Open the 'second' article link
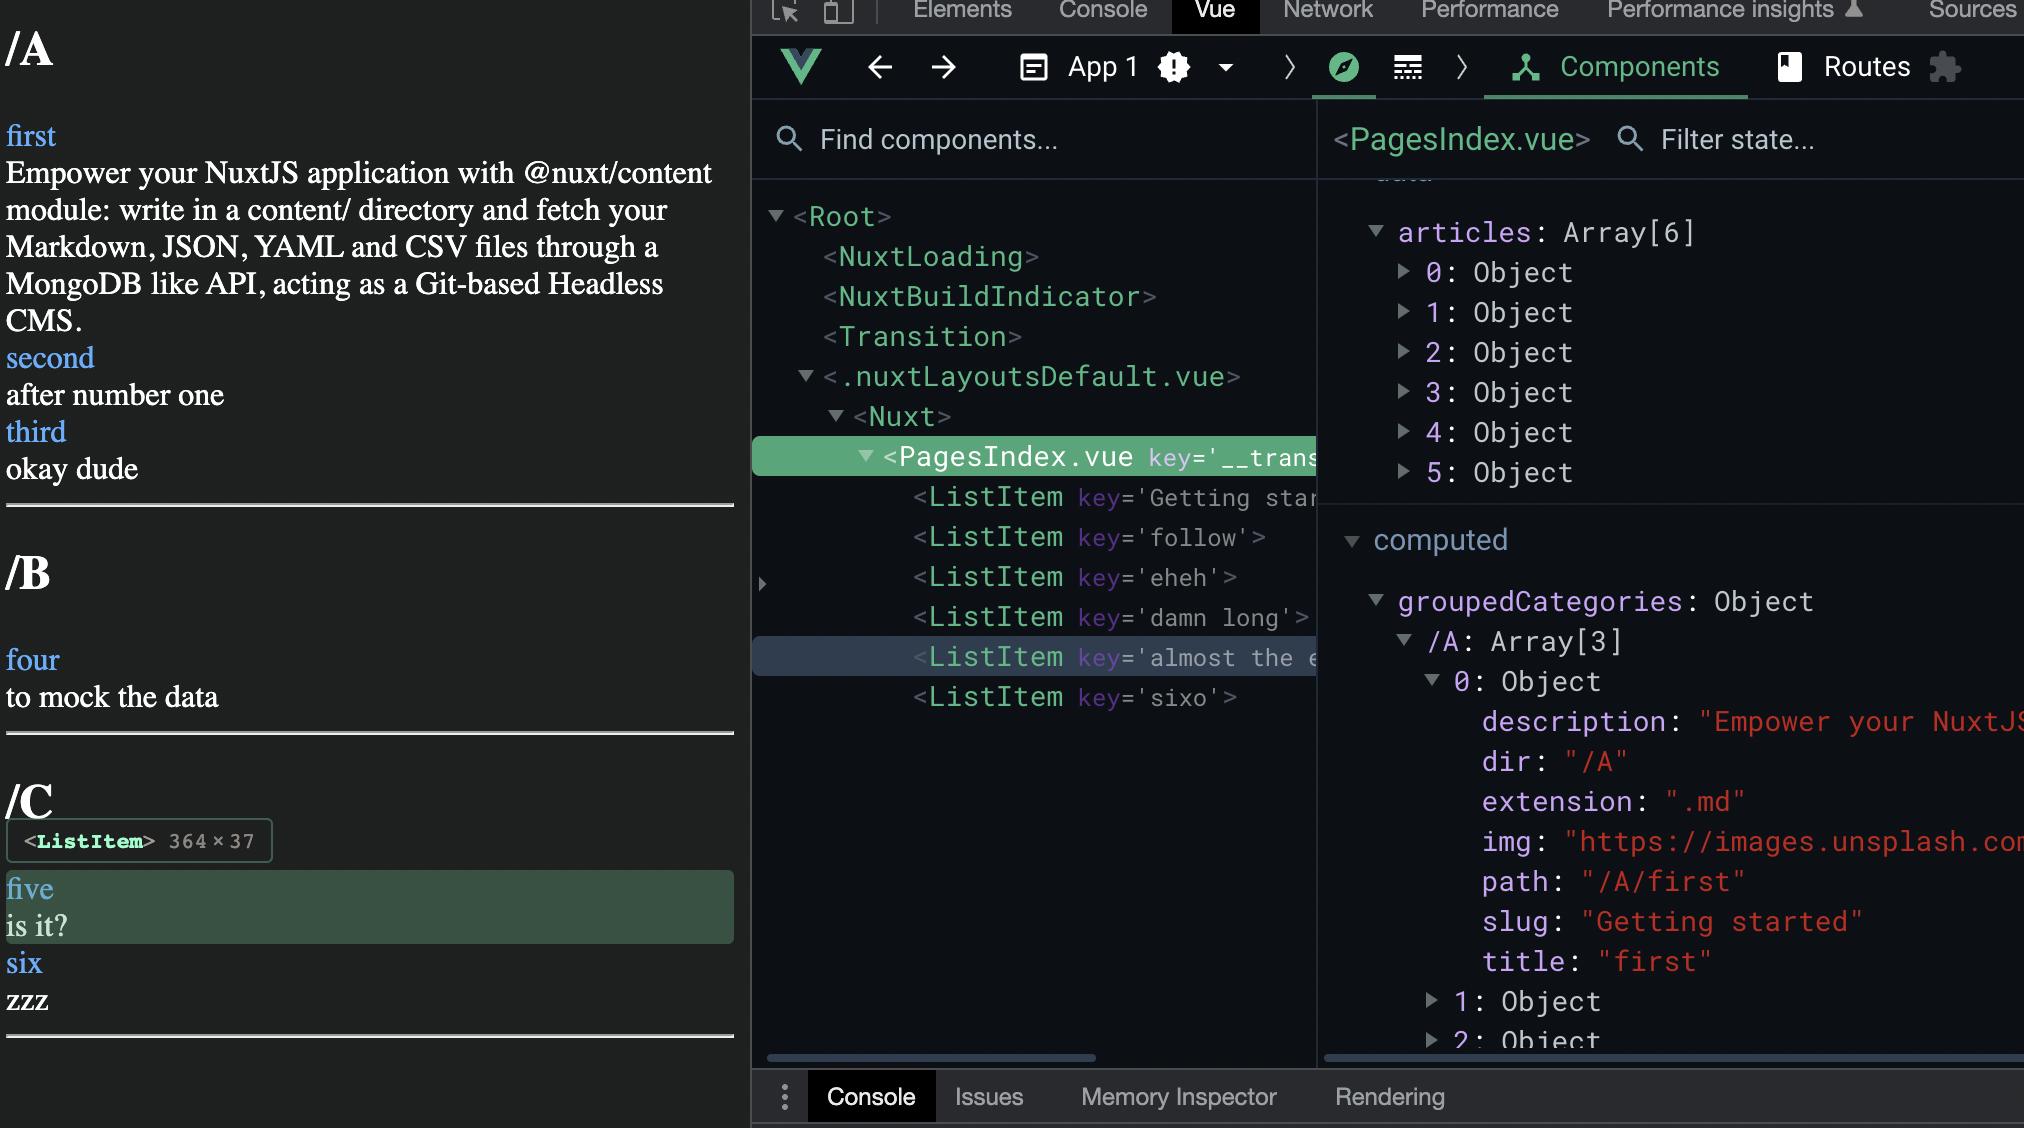2024x1128 pixels. 50,358
